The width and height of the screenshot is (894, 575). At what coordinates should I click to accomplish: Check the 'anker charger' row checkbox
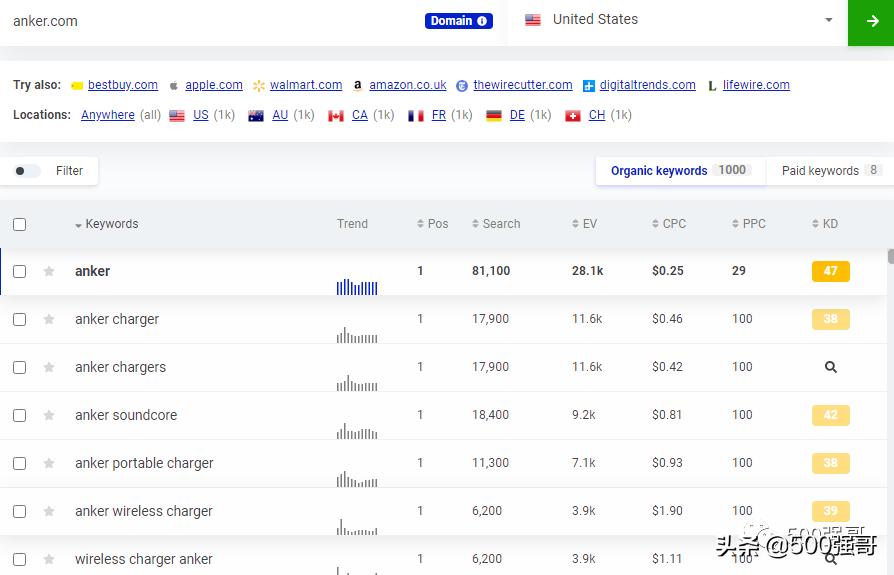tap(19, 319)
